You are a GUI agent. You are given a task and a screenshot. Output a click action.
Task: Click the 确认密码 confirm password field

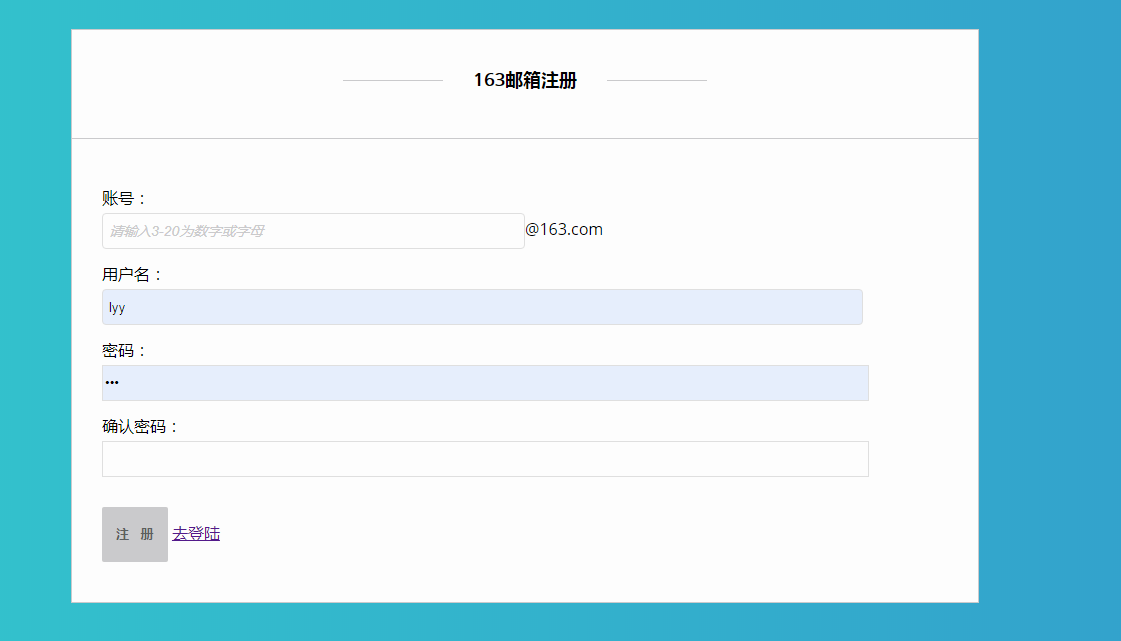pyautogui.click(x=485, y=459)
